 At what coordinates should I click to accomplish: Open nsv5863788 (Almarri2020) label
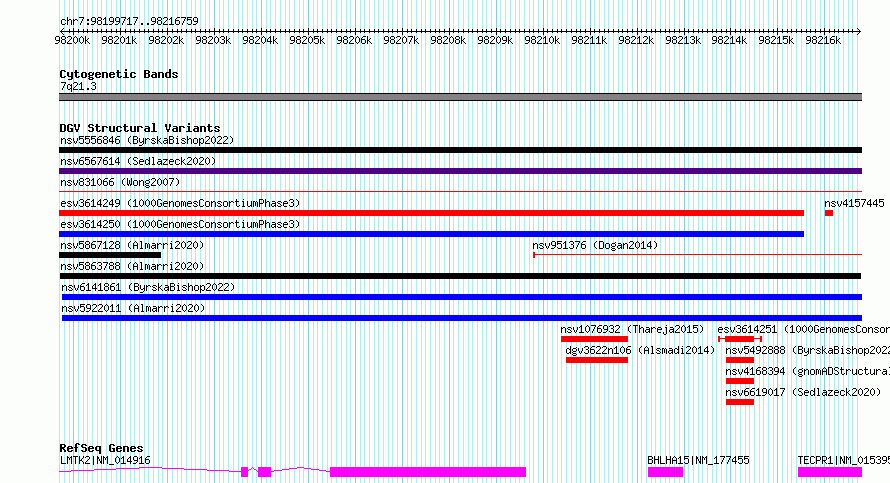pos(132,266)
